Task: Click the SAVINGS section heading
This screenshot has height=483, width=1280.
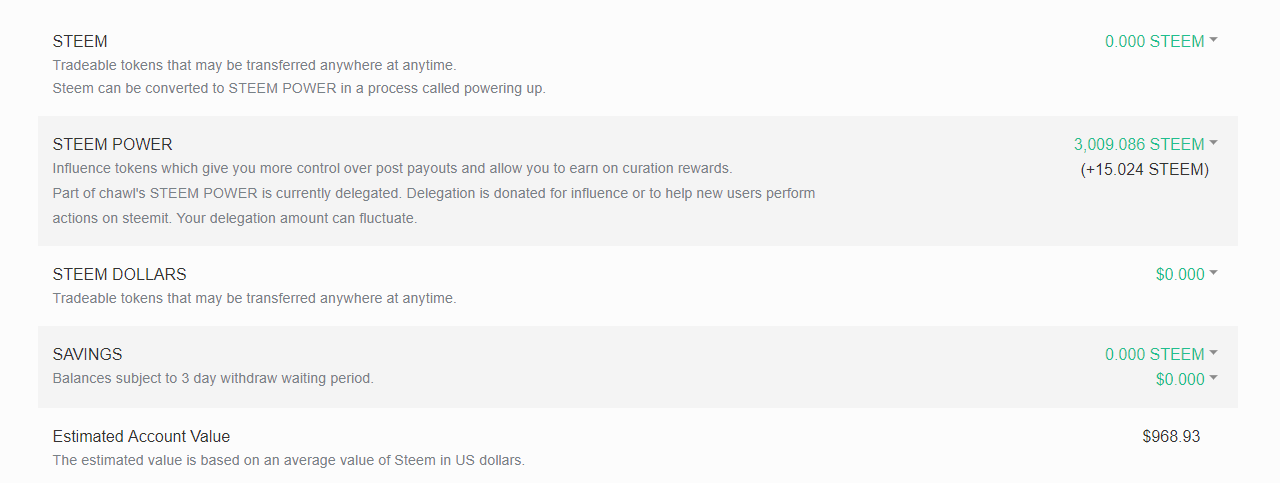Action: click(x=87, y=355)
